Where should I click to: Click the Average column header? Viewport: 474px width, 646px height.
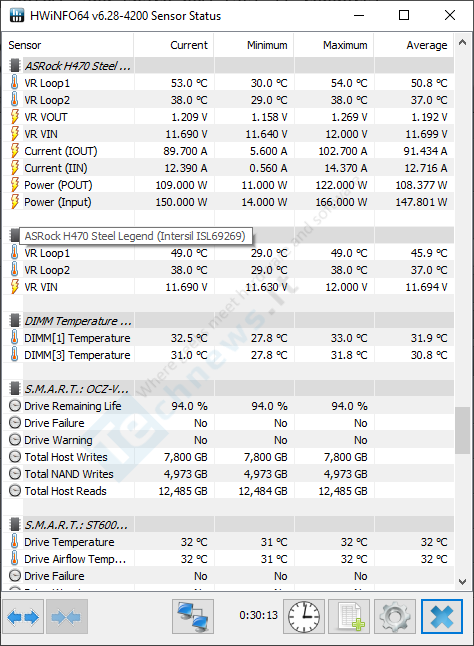tap(414, 45)
